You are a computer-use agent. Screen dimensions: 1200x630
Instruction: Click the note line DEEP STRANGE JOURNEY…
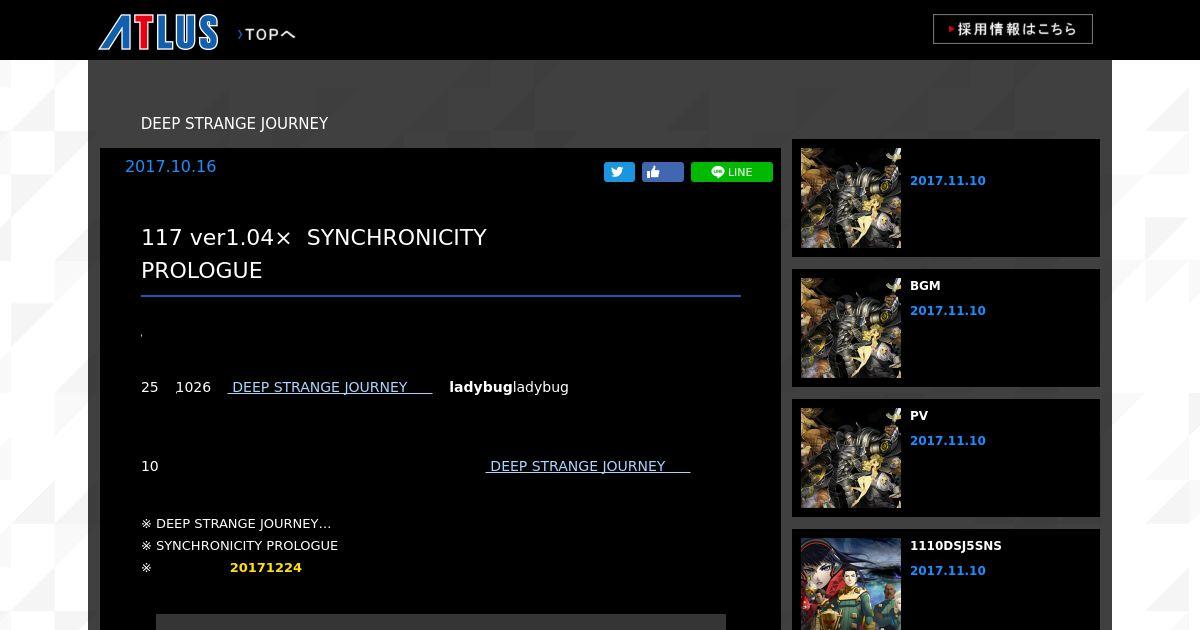(x=236, y=524)
